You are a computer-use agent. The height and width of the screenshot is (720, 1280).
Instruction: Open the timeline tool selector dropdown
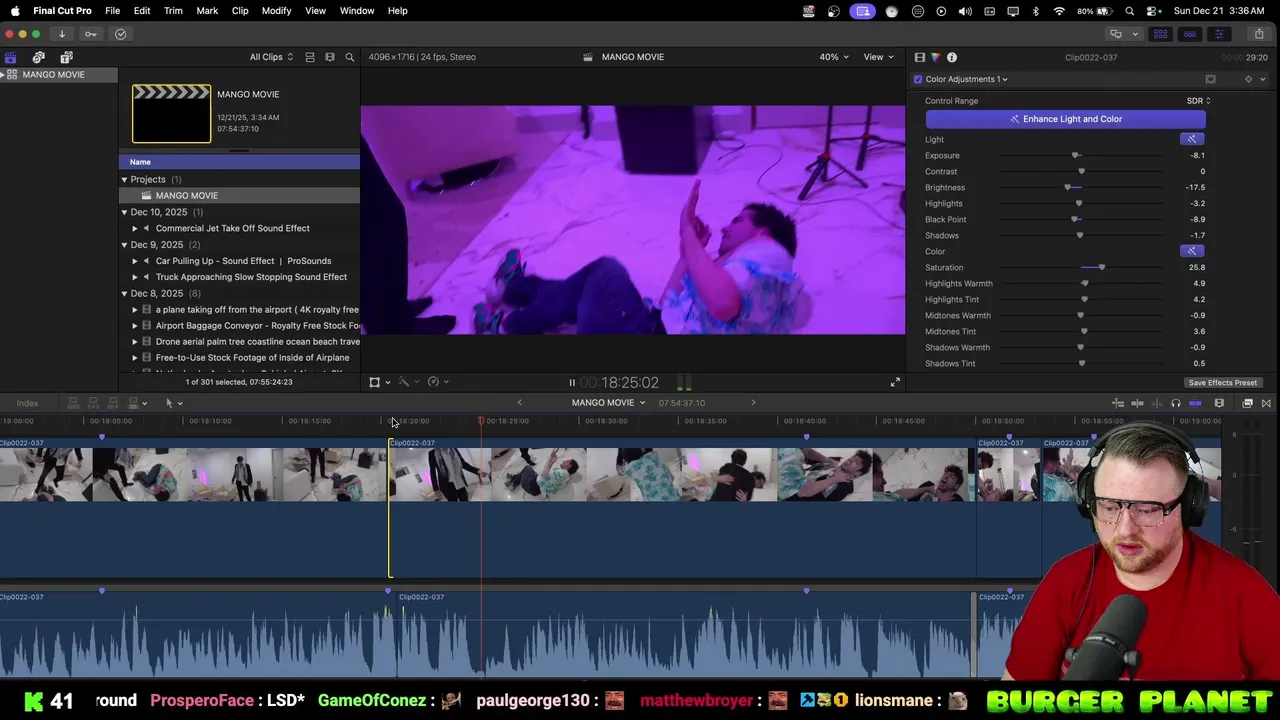click(x=173, y=403)
